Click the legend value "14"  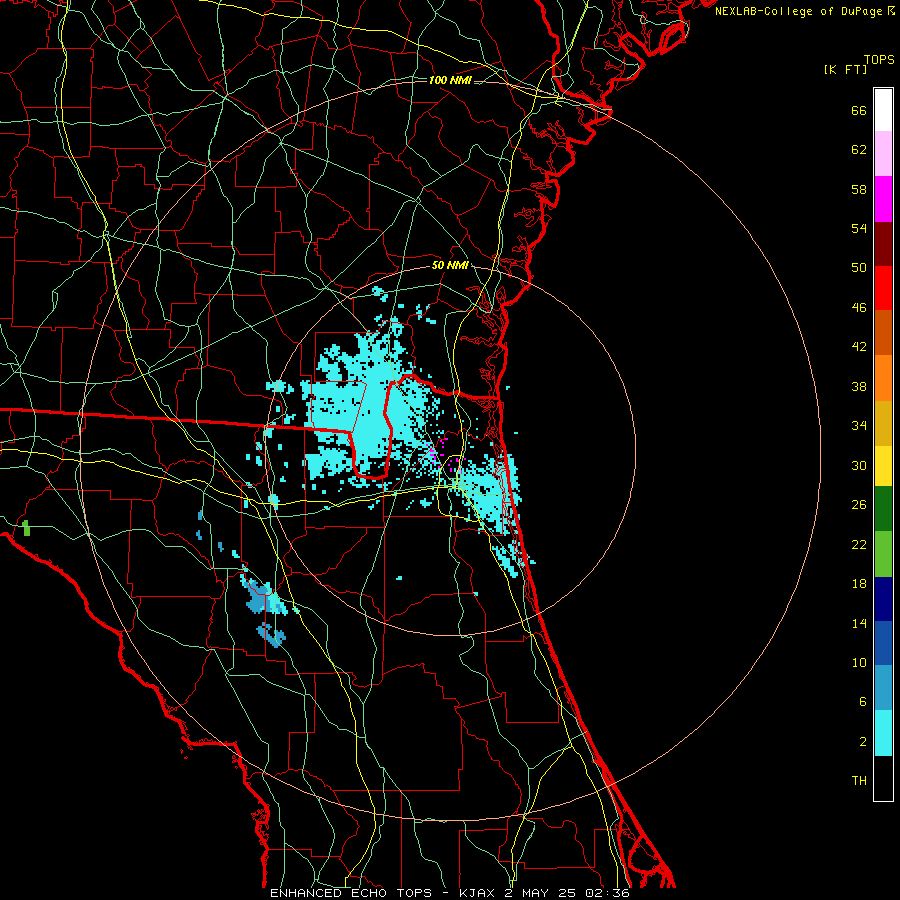click(859, 623)
